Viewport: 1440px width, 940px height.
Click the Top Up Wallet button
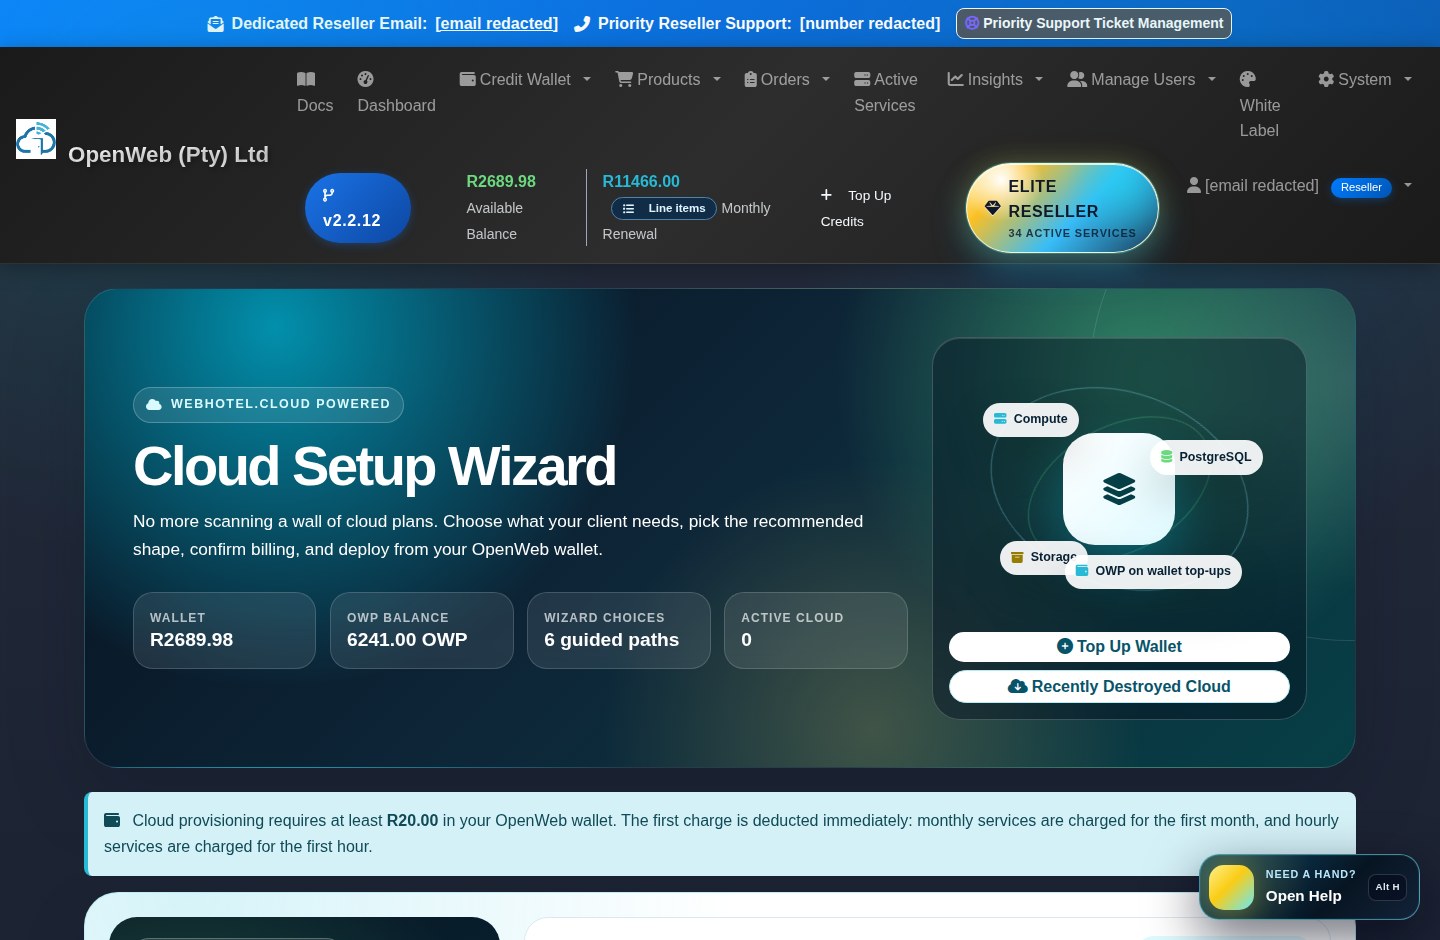click(1119, 647)
